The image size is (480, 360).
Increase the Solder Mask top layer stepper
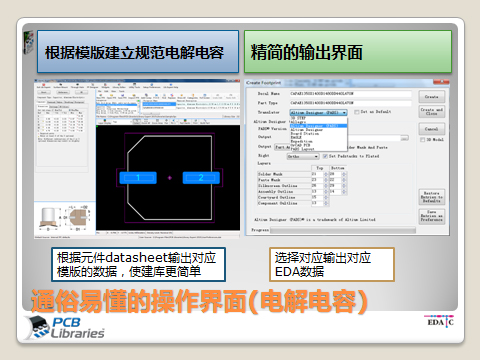[326, 173]
